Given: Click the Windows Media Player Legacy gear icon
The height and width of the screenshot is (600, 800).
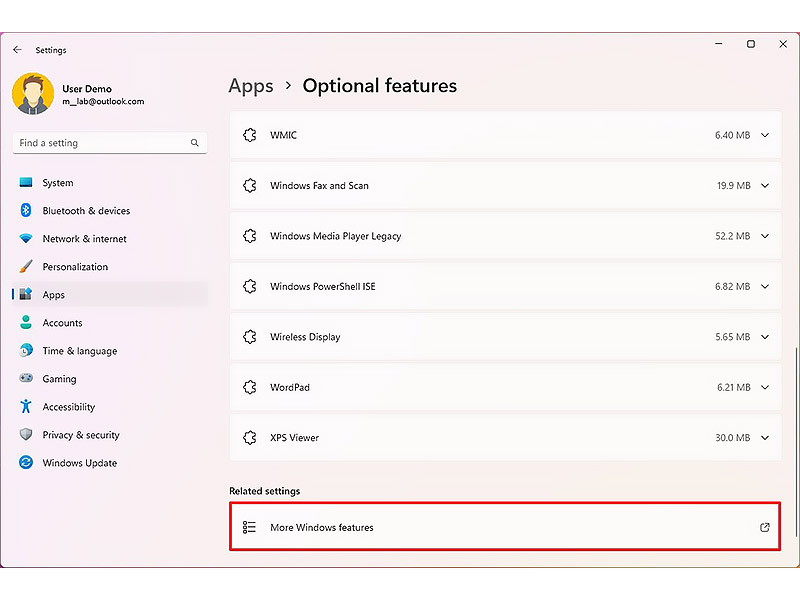Looking at the screenshot, I should [x=250, y=236].
